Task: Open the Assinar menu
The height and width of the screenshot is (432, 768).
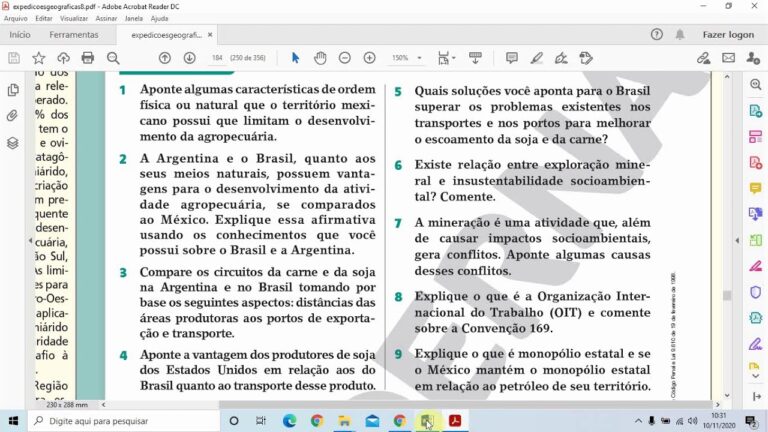Action: (106, 19)
